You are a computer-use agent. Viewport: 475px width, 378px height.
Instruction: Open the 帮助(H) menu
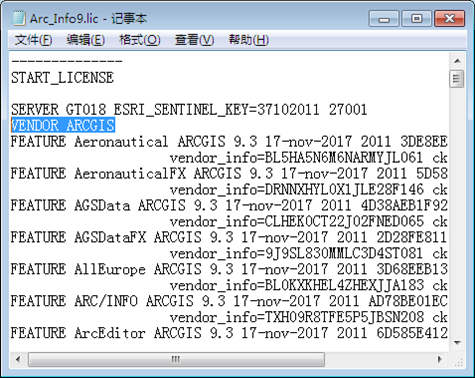(249, 40)
